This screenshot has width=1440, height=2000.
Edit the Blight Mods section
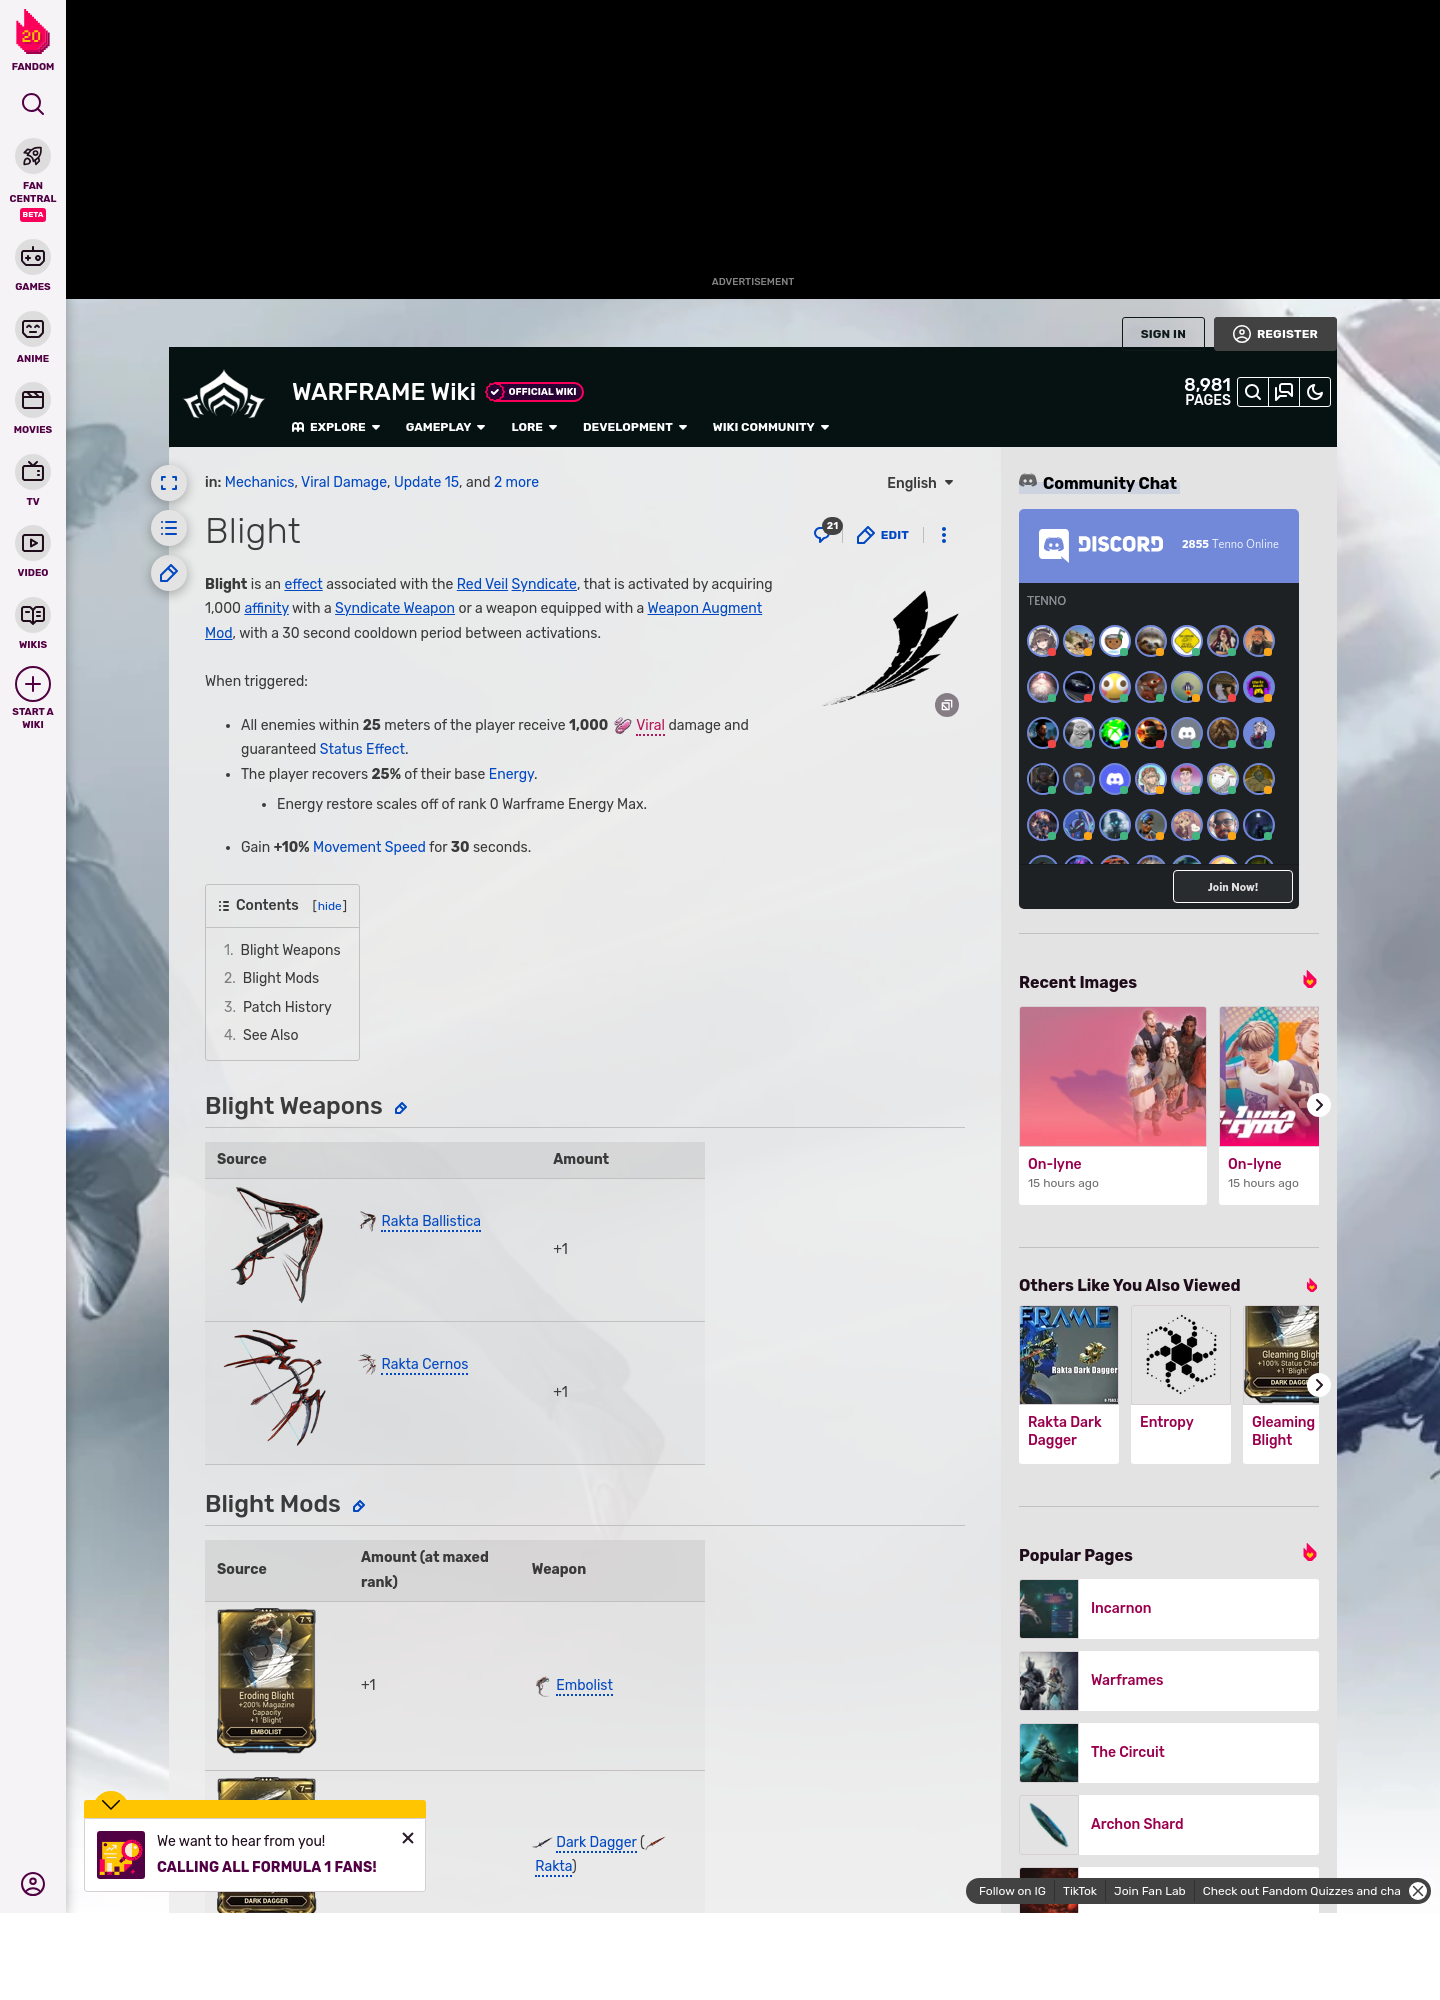[x=359, y=1506]
